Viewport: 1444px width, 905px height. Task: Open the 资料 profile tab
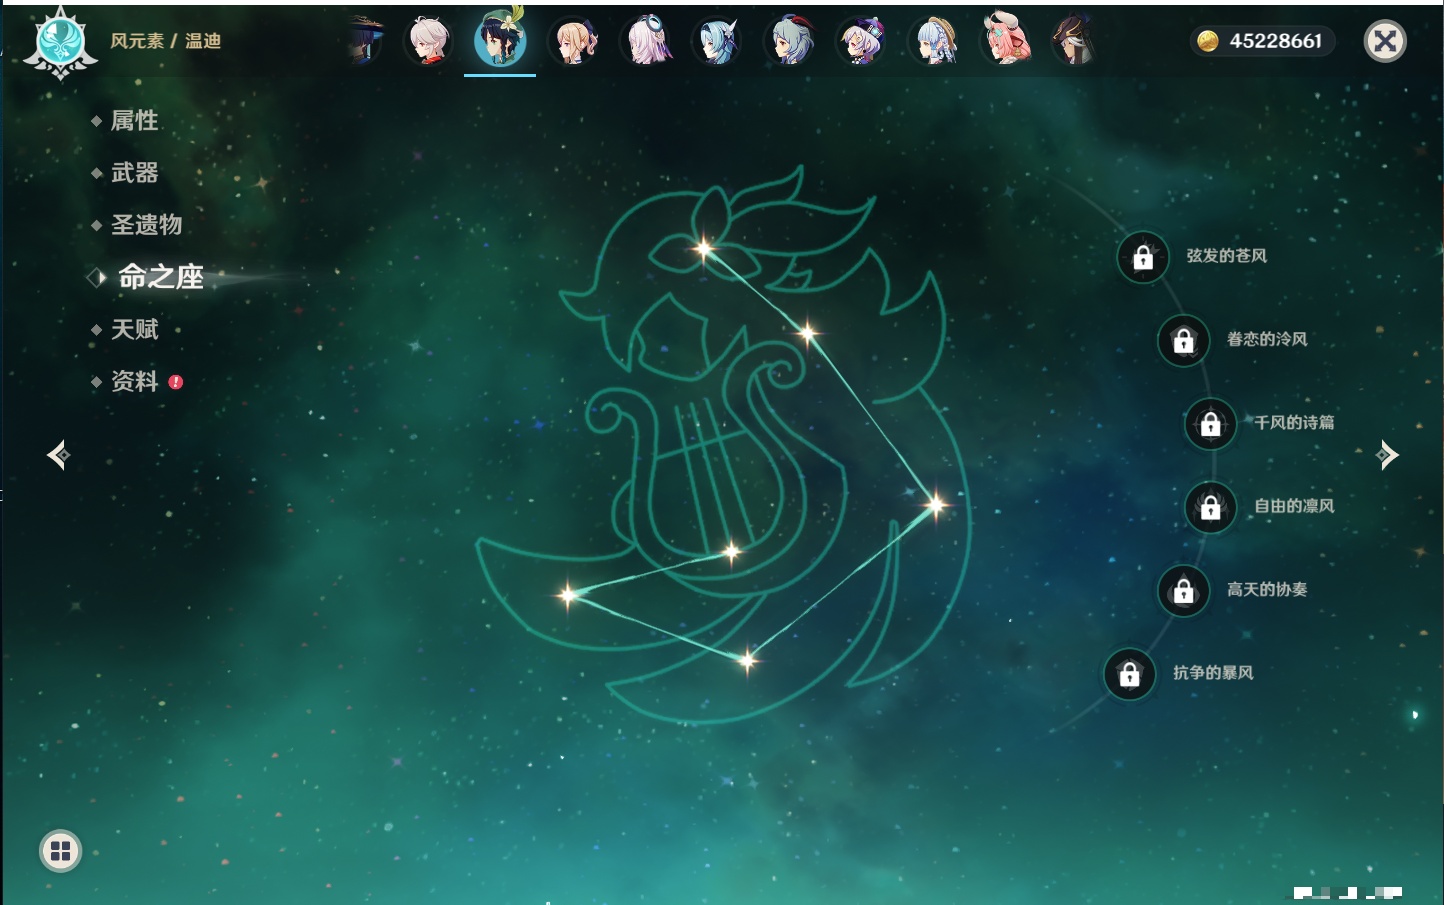click(134, 381)
